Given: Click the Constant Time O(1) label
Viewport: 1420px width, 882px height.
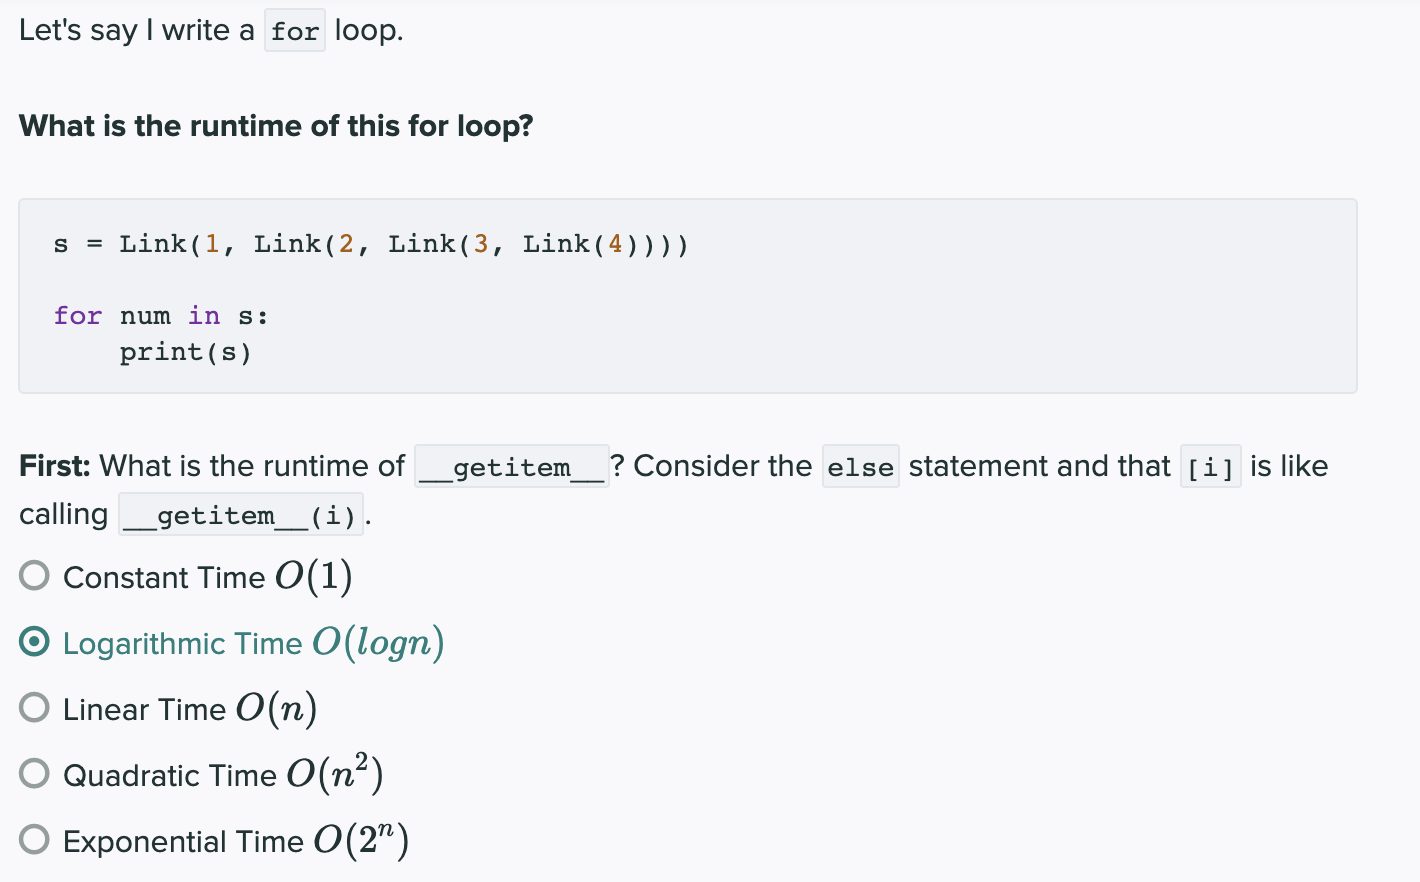Looking at the screenshot, I should (x=208, y=577).
